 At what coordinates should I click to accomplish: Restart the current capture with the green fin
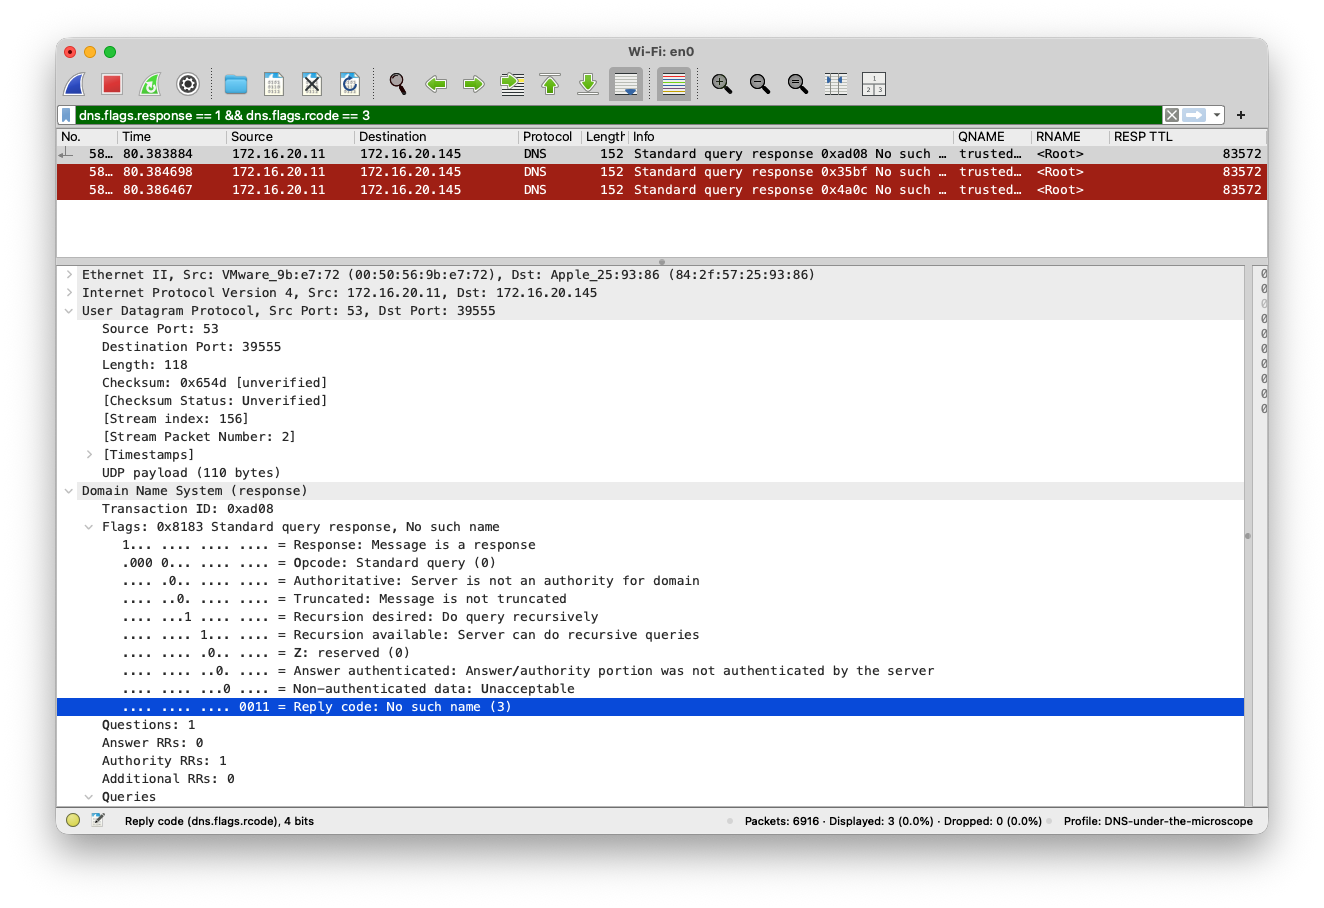pos(150,84)
